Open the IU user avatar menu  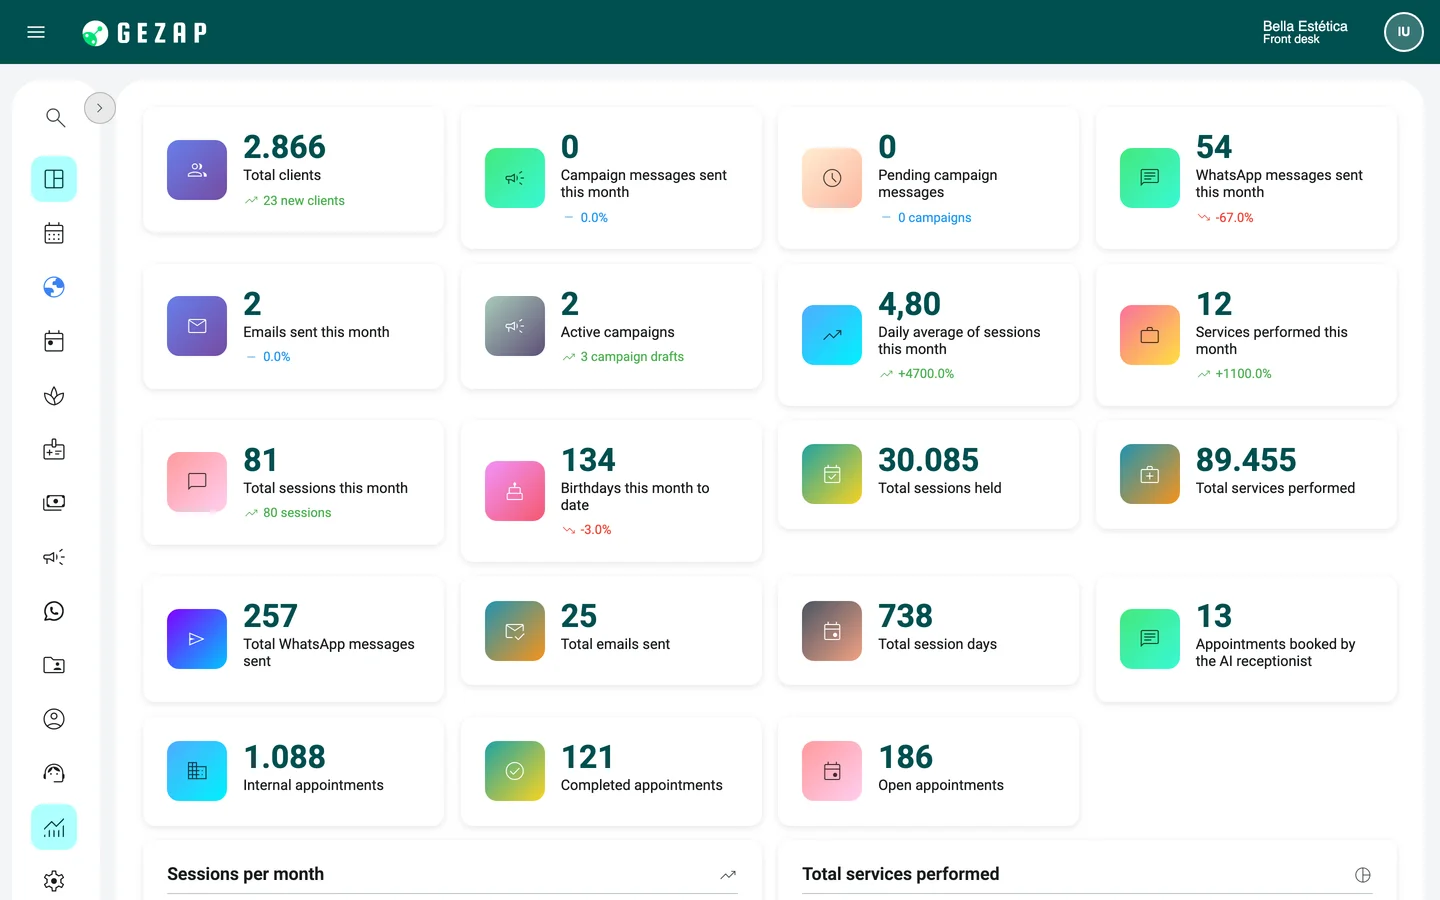1403,32
